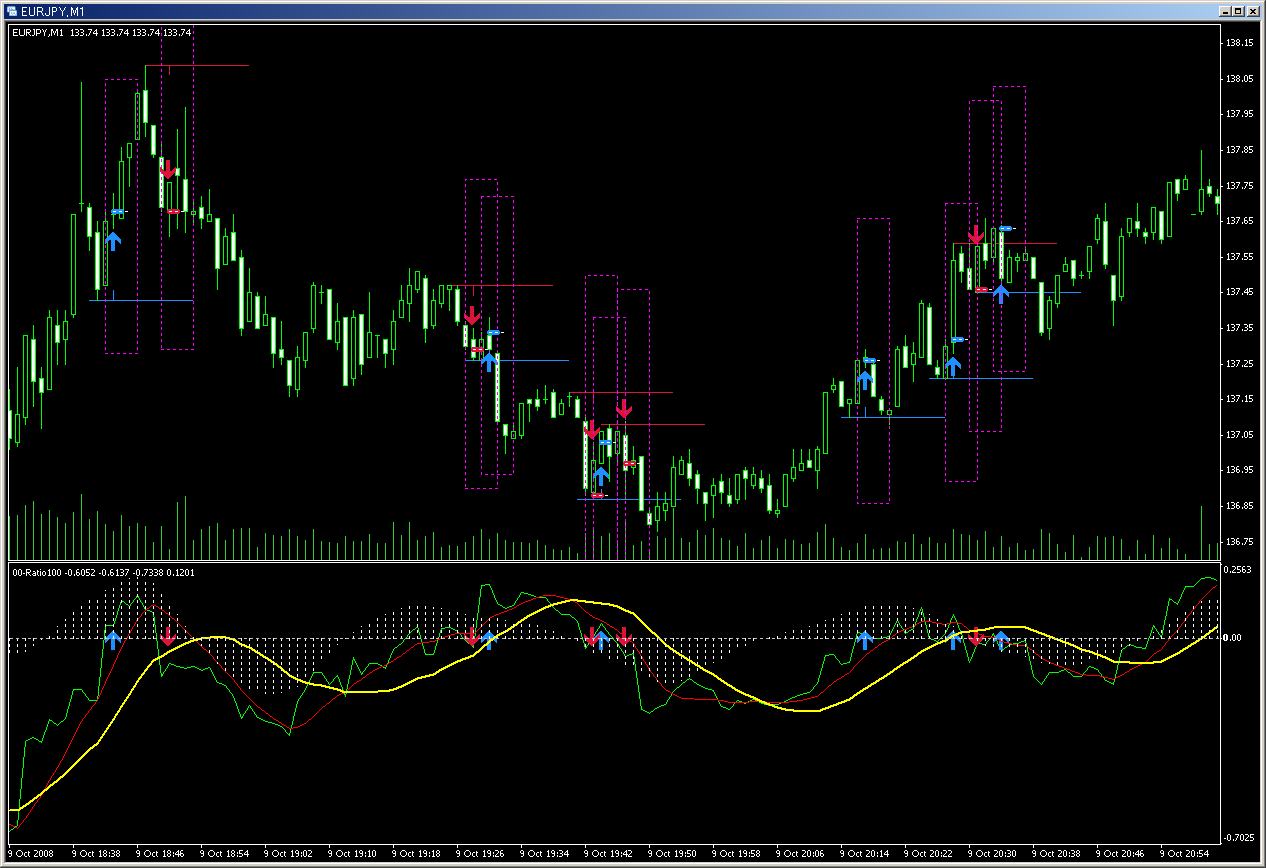The height and width of the screenshot is (868, 1266).
Task: Click the 136.95 price scale label
Action: click(1240, 470)
